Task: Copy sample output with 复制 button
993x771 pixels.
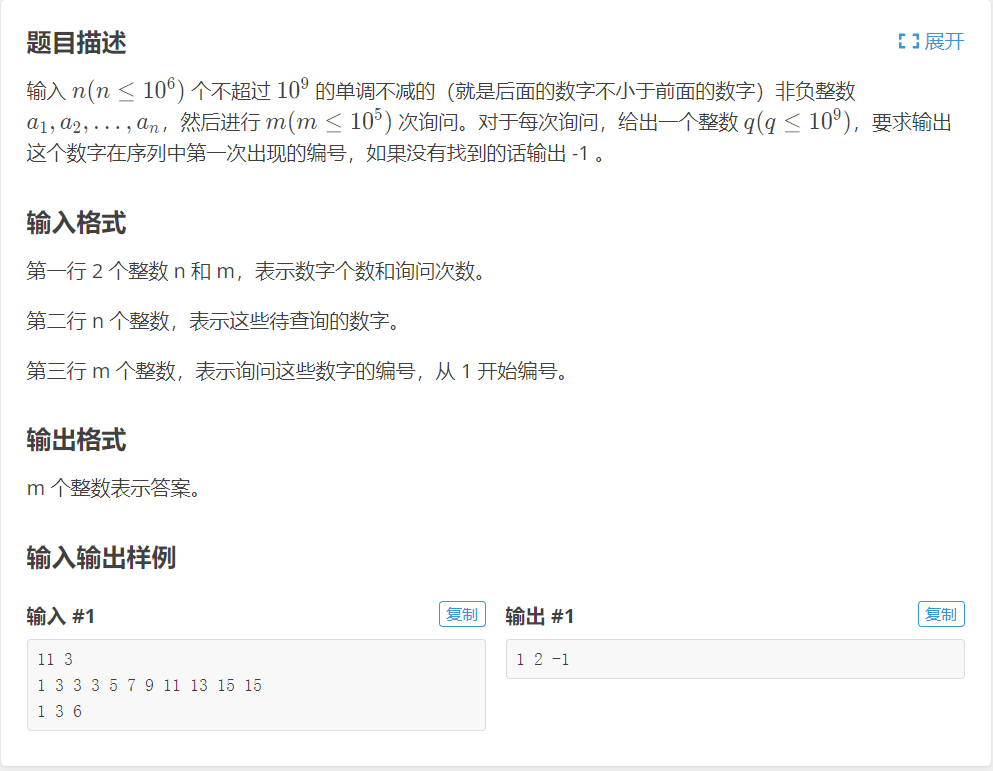Action: coord(941,614)
